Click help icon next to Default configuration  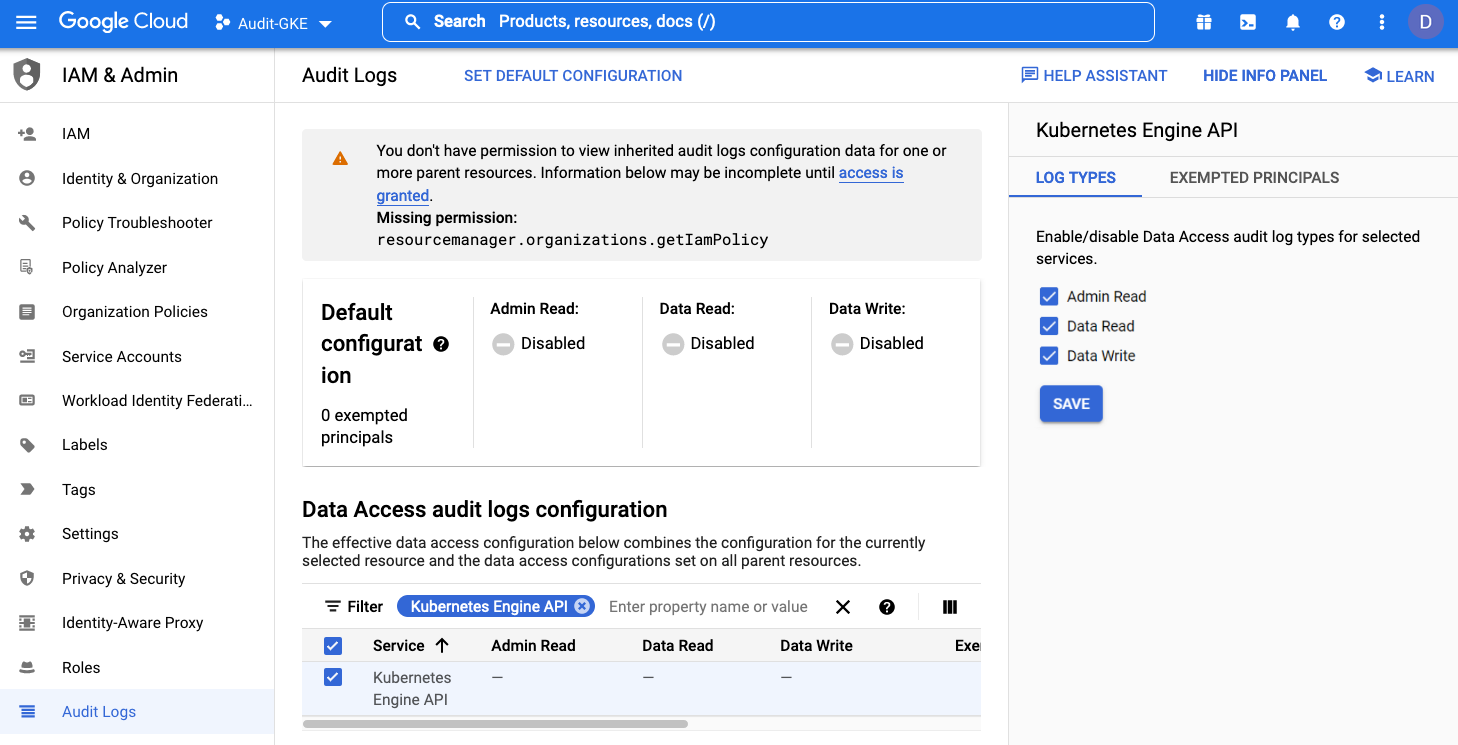(x=441, y=344)
